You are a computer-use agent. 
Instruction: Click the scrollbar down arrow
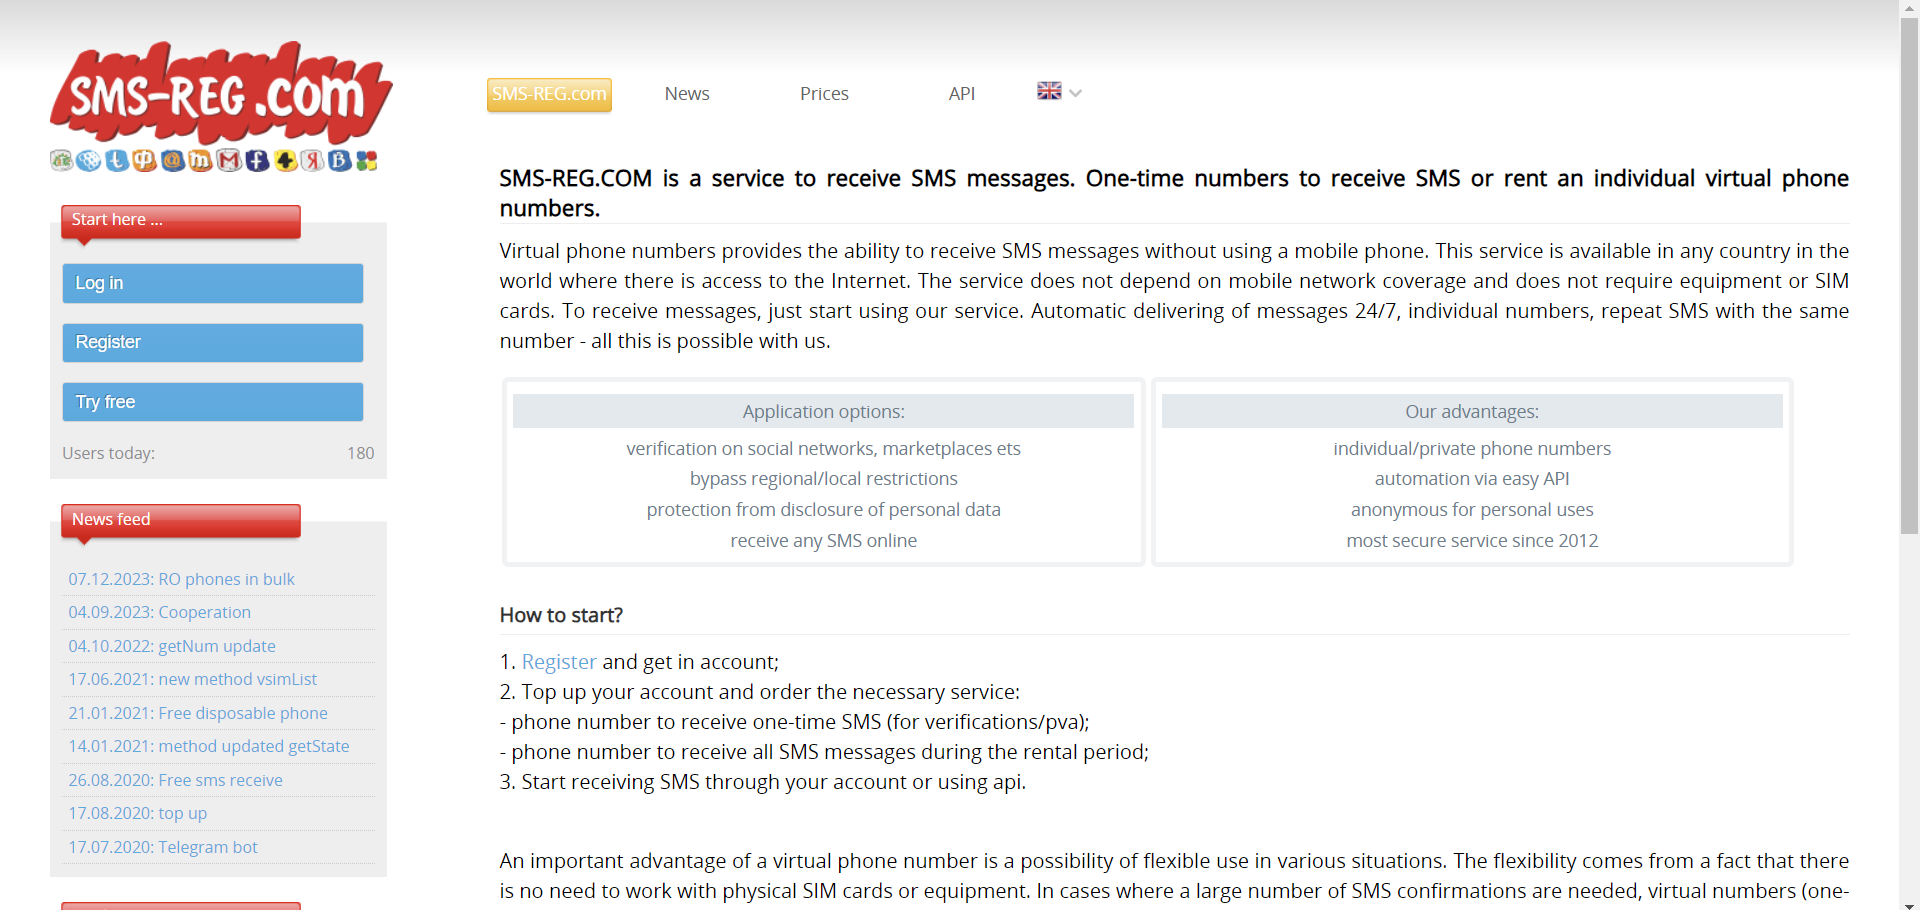coord(1909,903)
